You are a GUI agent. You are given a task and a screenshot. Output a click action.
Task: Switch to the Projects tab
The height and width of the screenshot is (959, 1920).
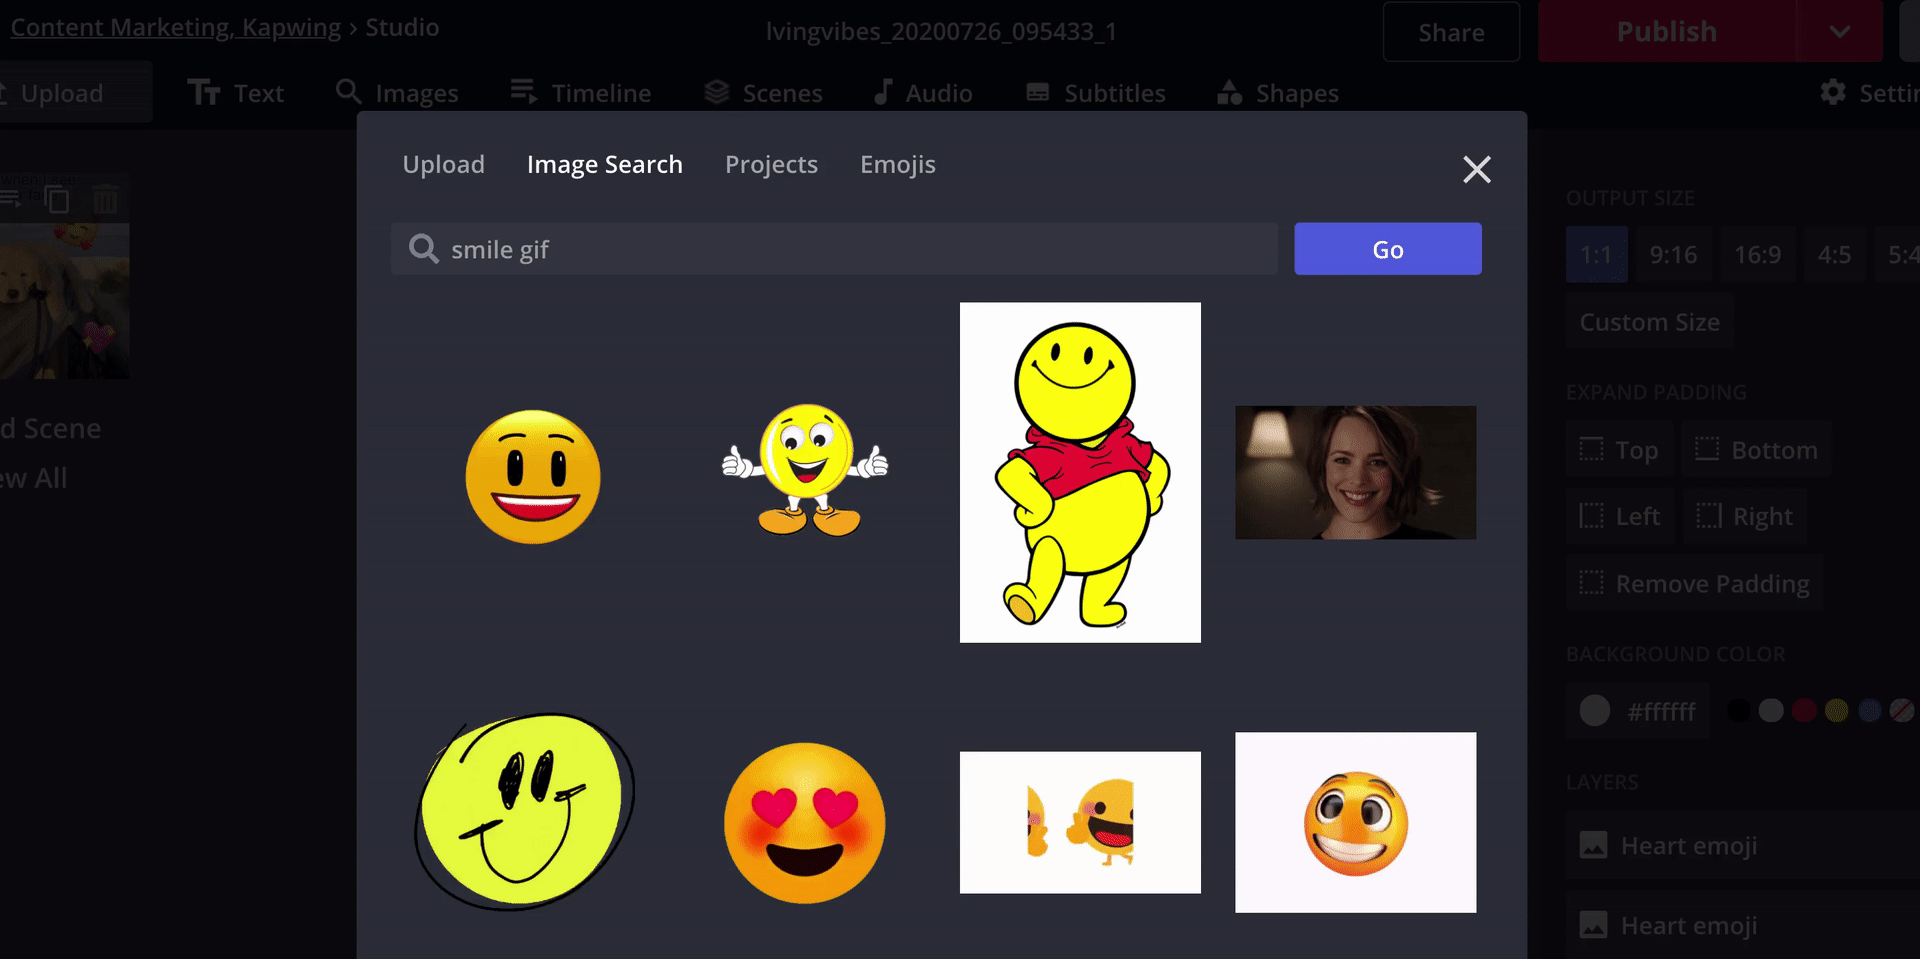point(771,165)
